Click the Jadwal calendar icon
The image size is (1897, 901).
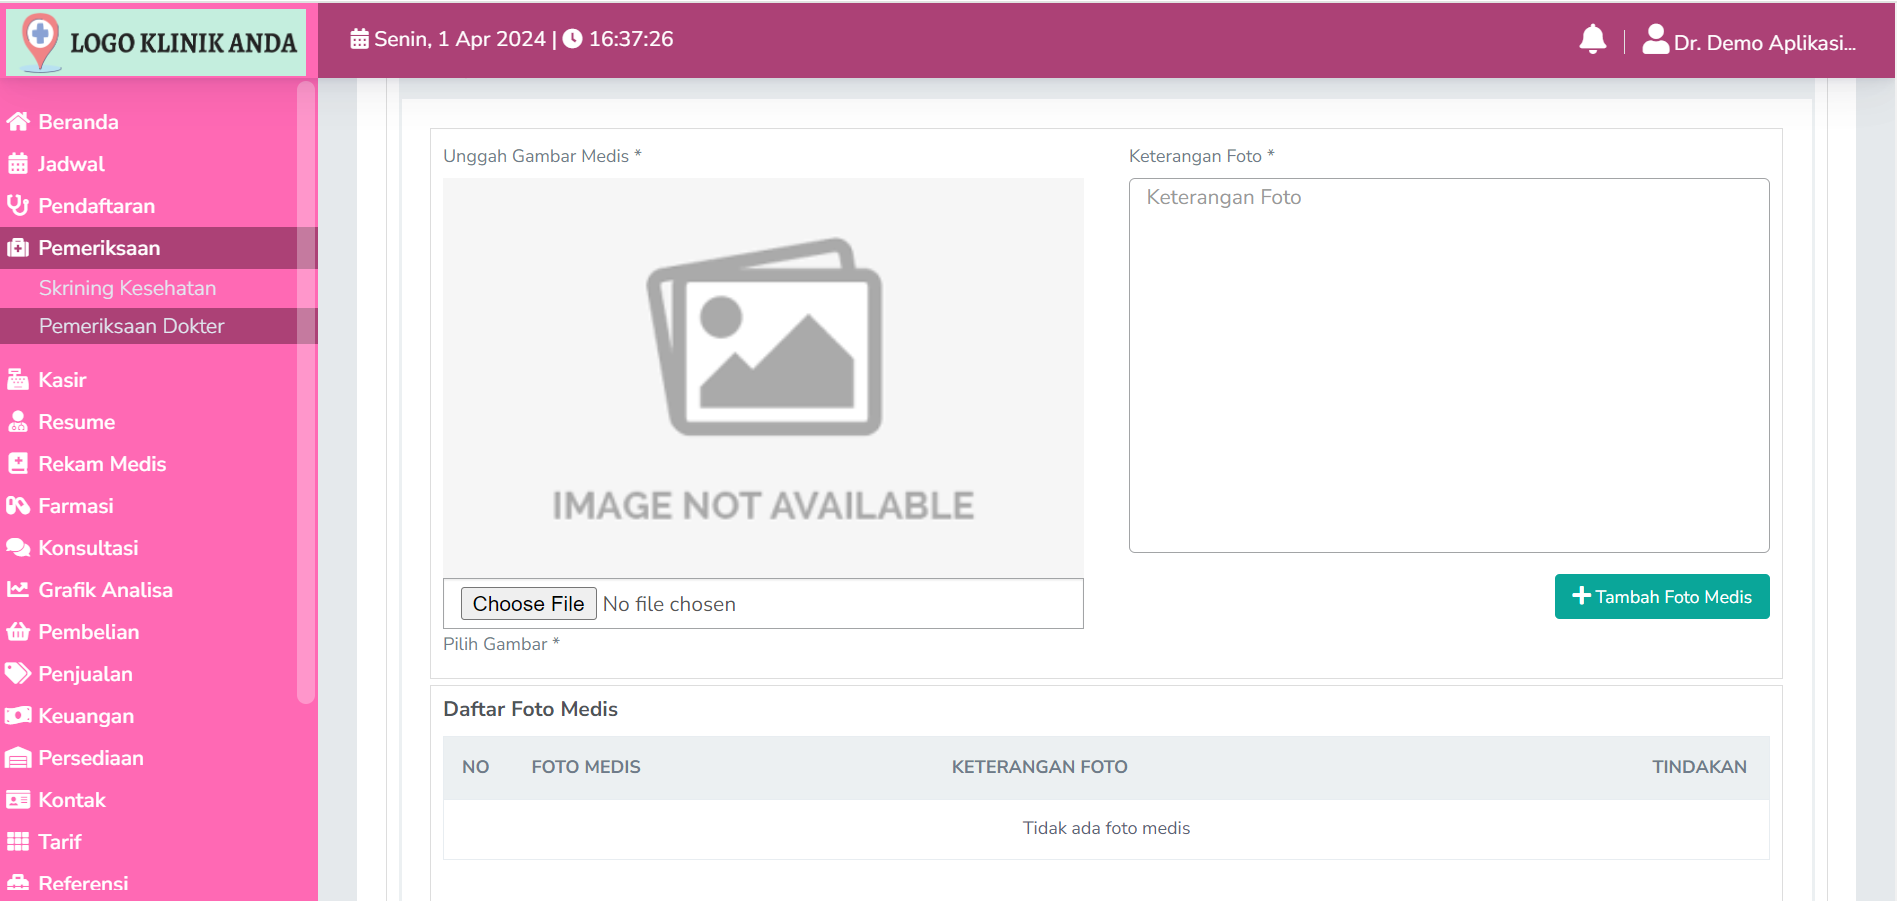pos(17,164)
